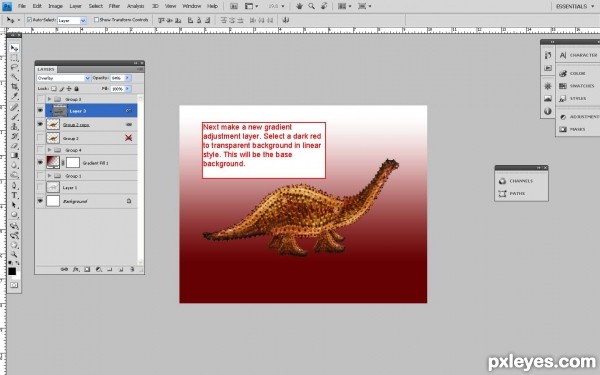The image size is (600, 375).
Task: Pick the Rotate View tool in the application bar
Action: (x=324, y=6)
